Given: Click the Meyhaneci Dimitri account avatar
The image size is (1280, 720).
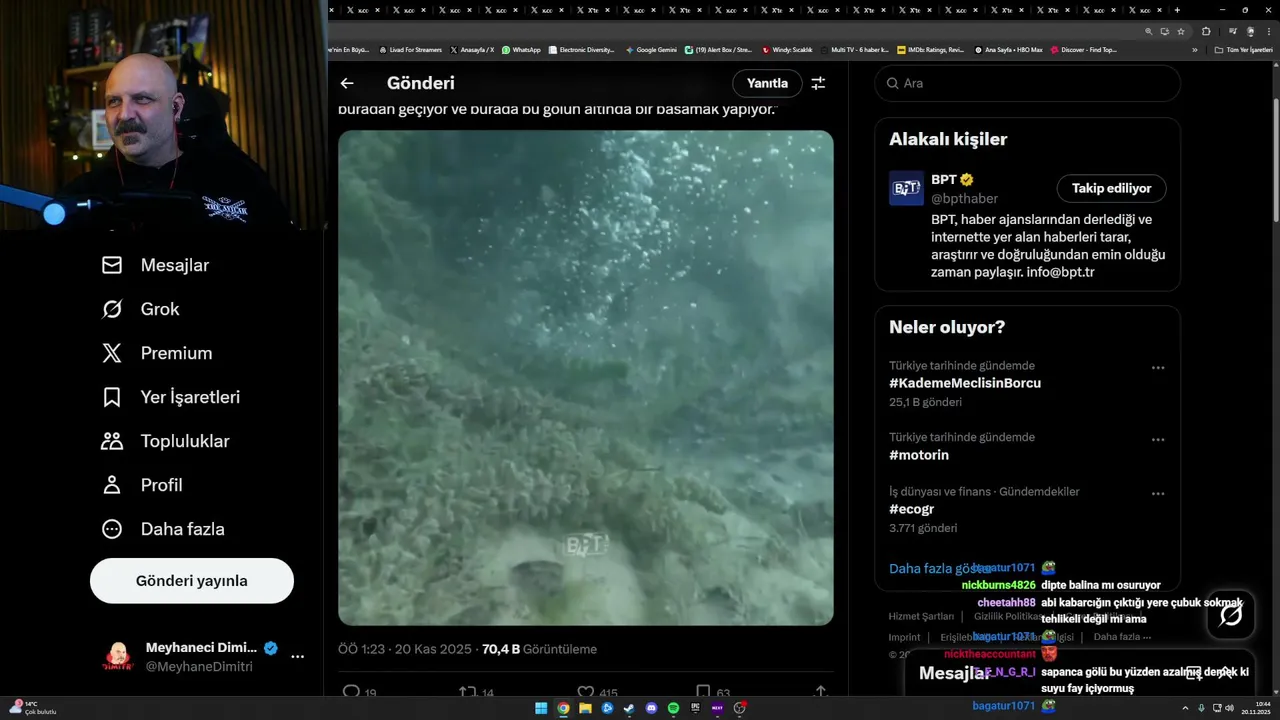Looking at the screenshot, I should tap(118, 657).
